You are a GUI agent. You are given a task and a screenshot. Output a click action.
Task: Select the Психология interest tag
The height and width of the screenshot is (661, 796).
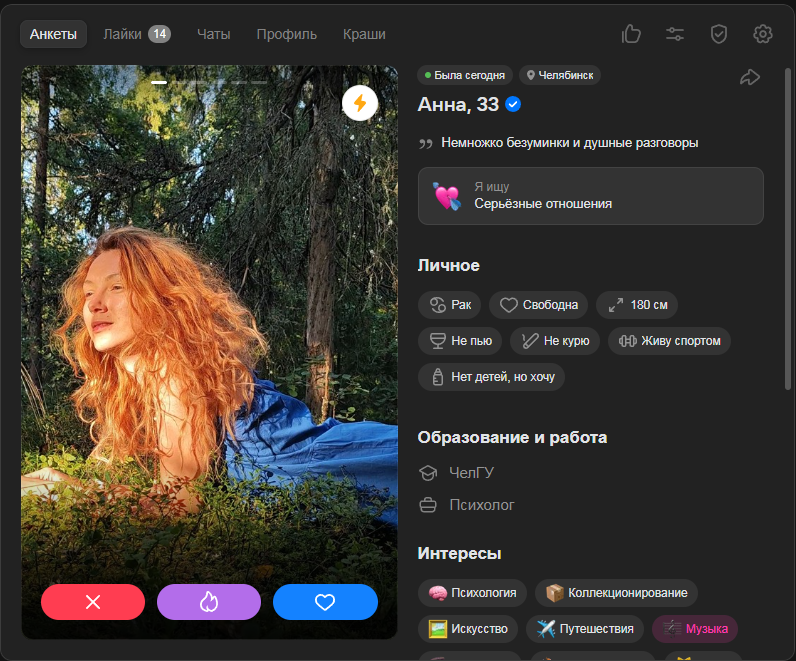coord(472,593)
